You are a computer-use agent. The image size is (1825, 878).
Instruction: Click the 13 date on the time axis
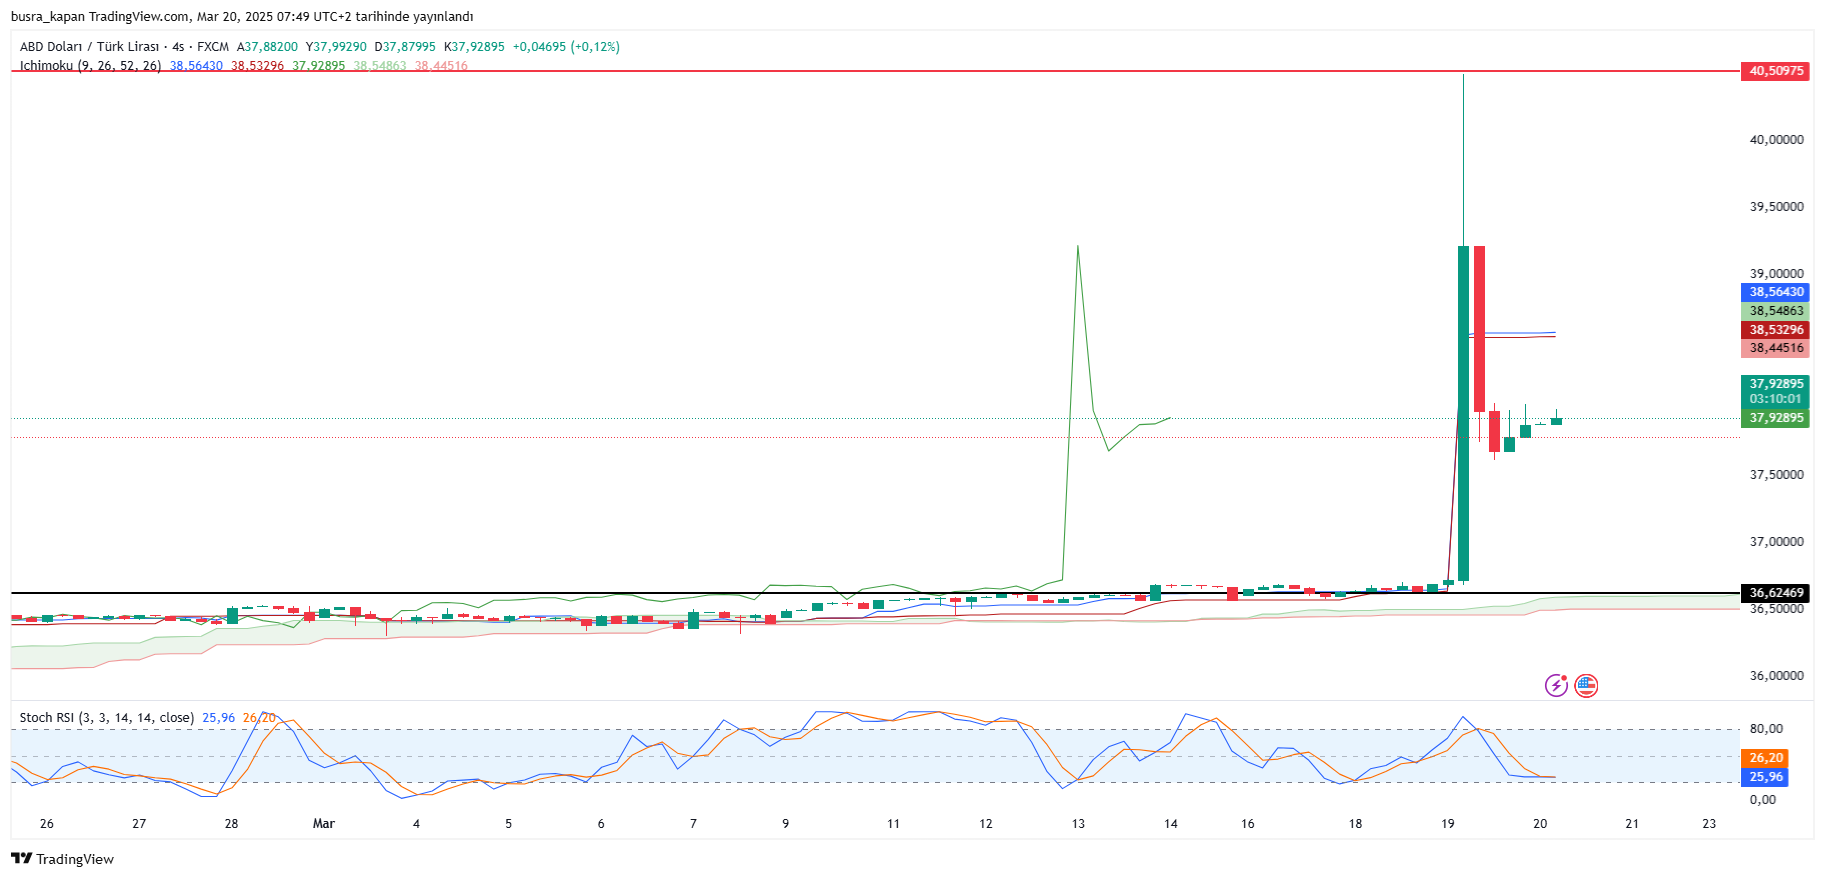(x=1078, y=824)
